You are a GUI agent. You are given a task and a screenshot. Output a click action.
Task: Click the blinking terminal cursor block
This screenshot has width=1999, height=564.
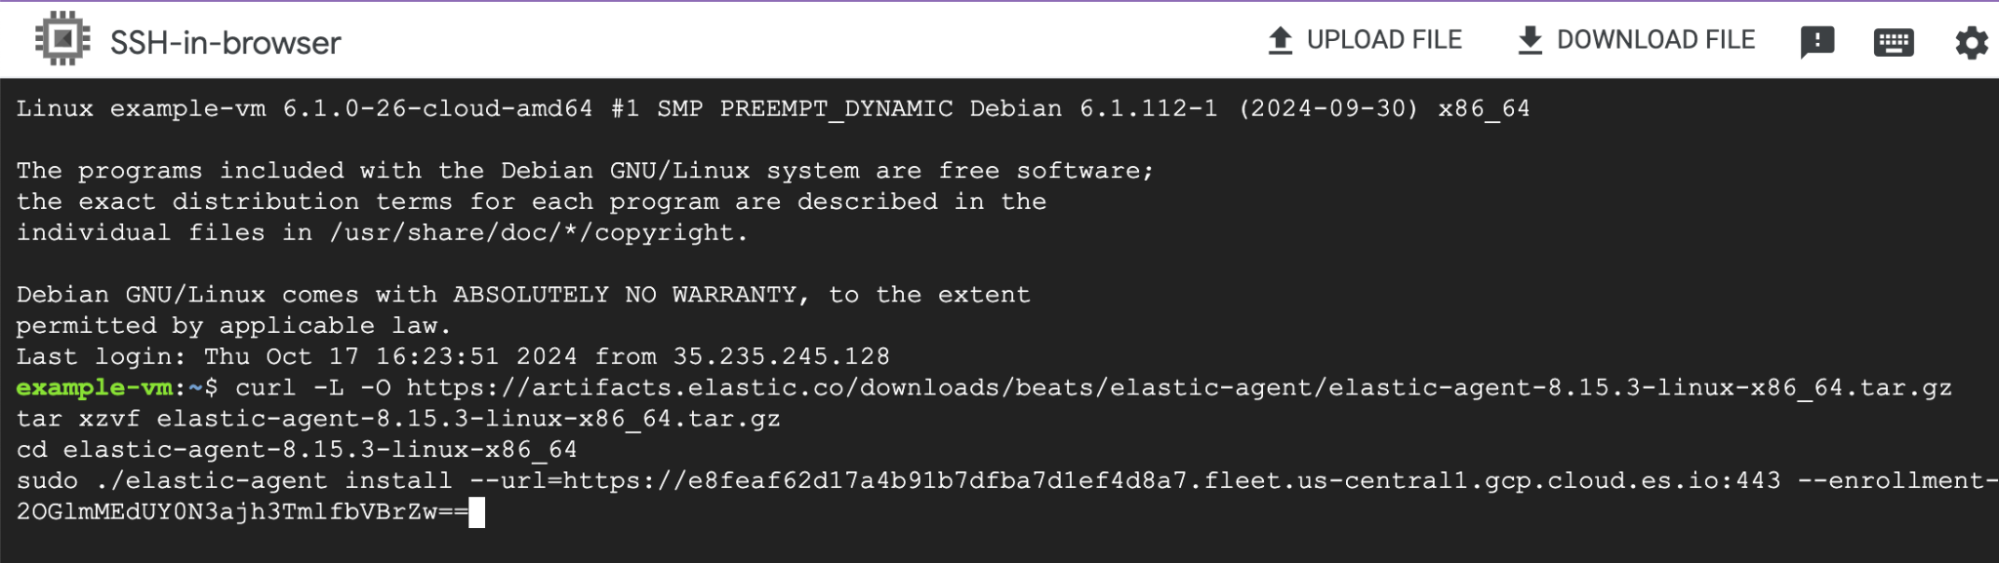pos(477,513)
